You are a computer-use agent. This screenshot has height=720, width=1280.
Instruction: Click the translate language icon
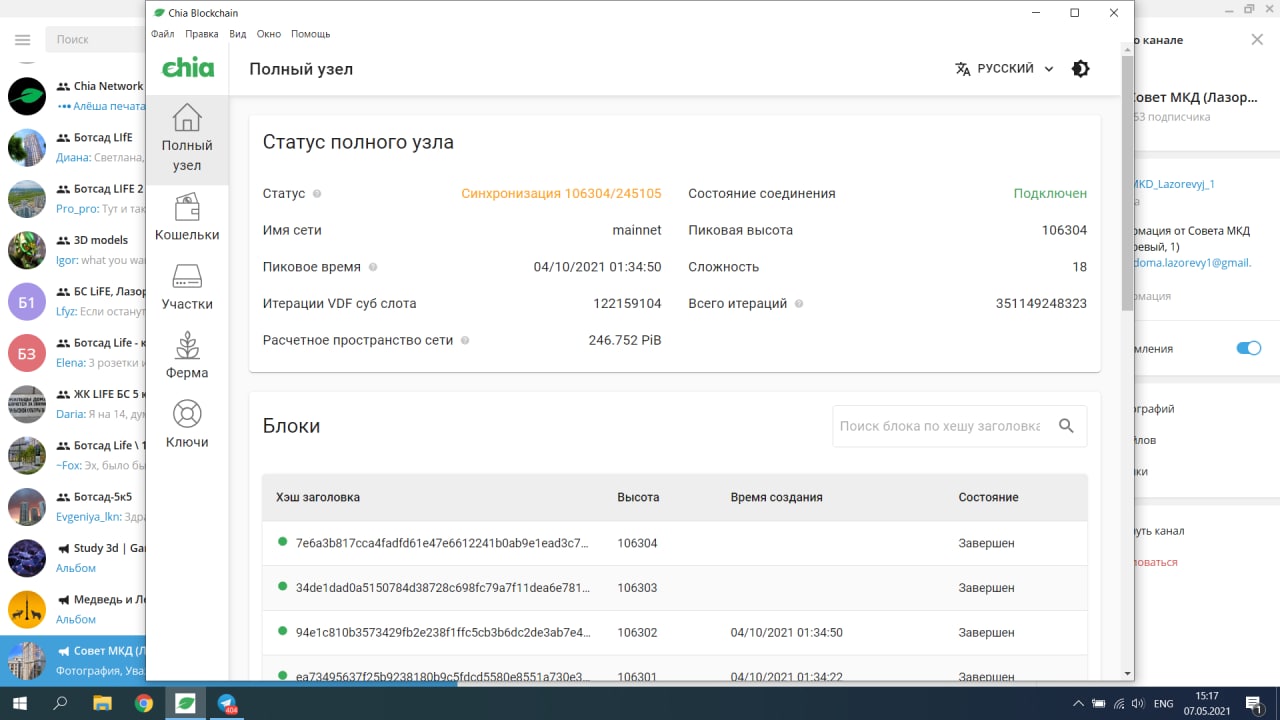tap(963, 69)
